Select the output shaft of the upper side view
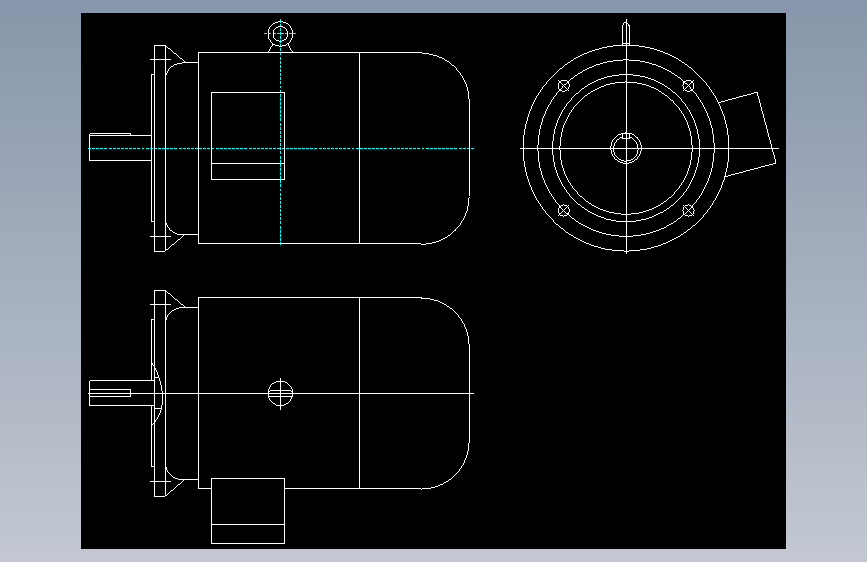 [121, 147]
